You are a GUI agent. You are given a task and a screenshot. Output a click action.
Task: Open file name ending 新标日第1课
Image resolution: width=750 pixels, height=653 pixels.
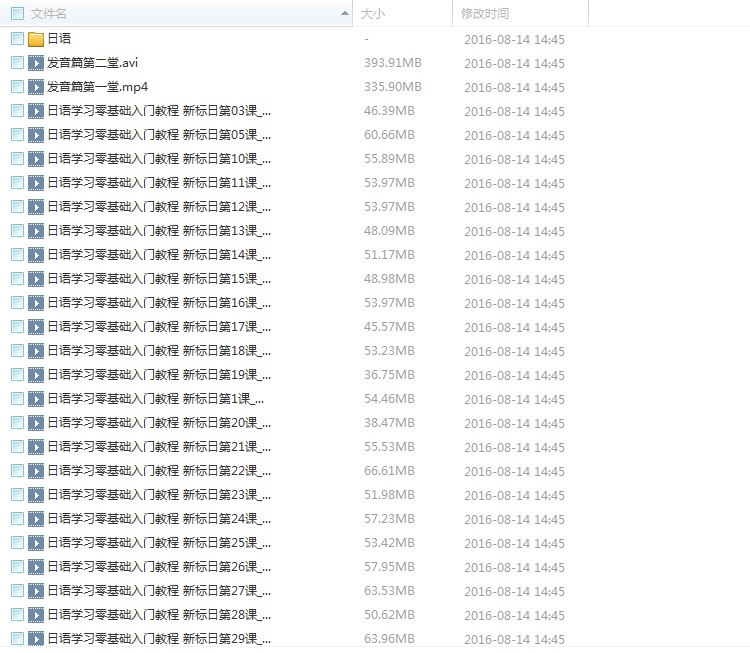[156, 398]
